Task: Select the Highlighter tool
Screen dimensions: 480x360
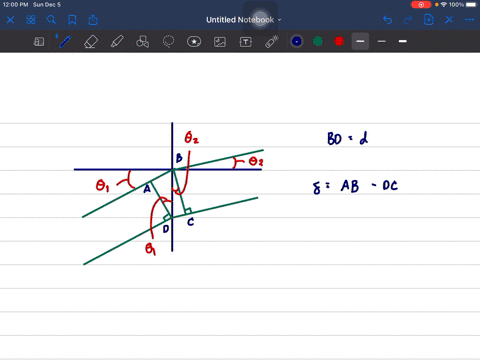Action: click(117, 42)
